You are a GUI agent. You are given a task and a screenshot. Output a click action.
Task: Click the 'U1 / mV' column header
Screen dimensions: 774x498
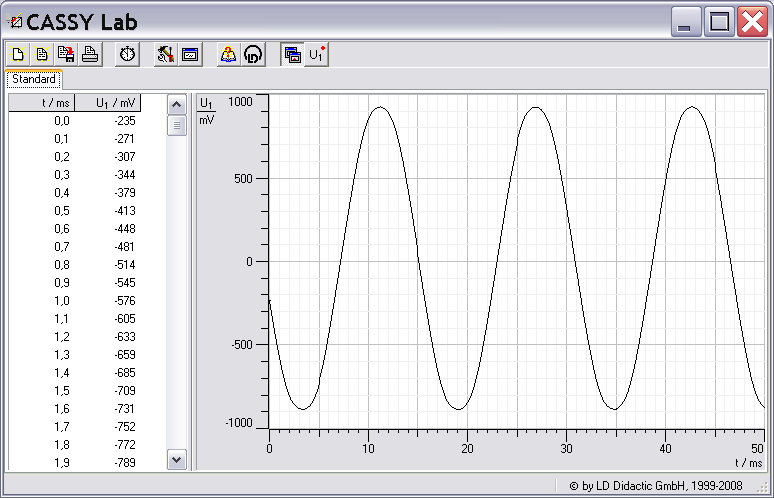108,103
